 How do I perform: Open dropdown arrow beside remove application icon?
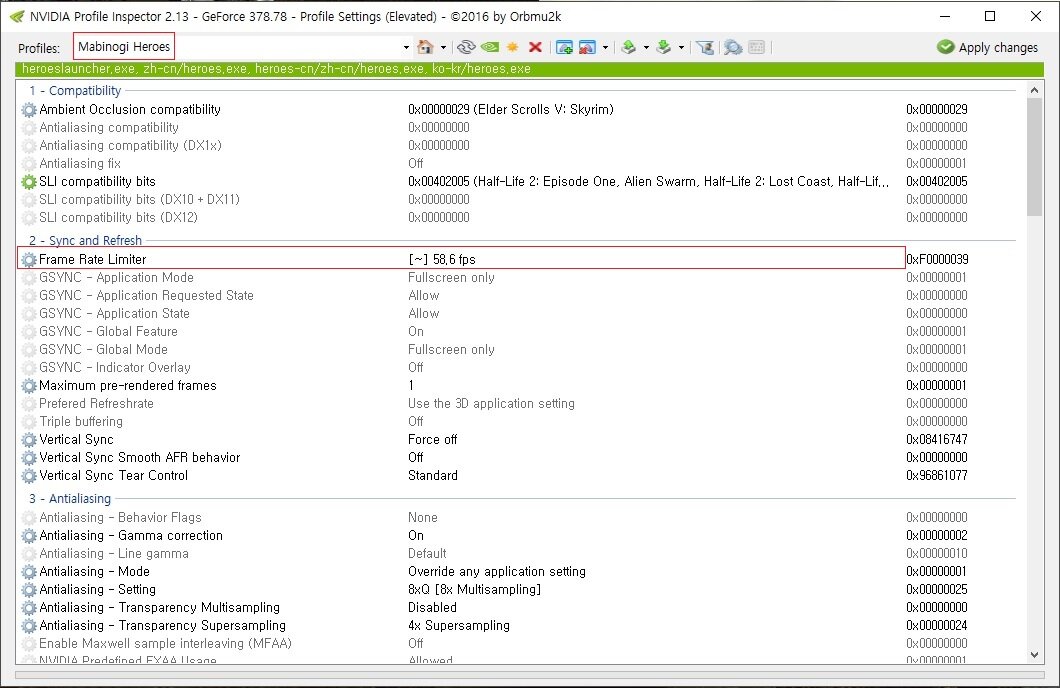(605, 47)
